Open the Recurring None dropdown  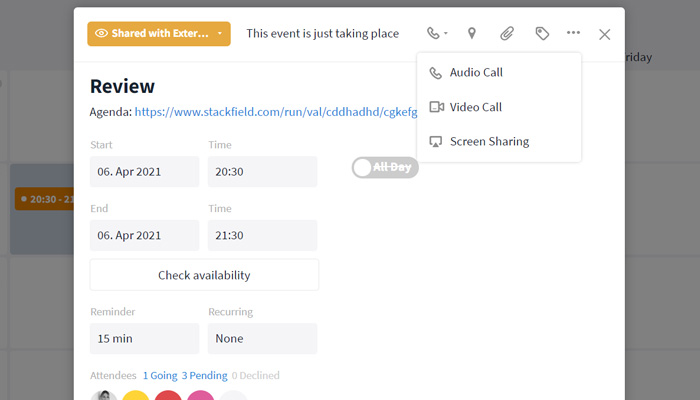262,338
